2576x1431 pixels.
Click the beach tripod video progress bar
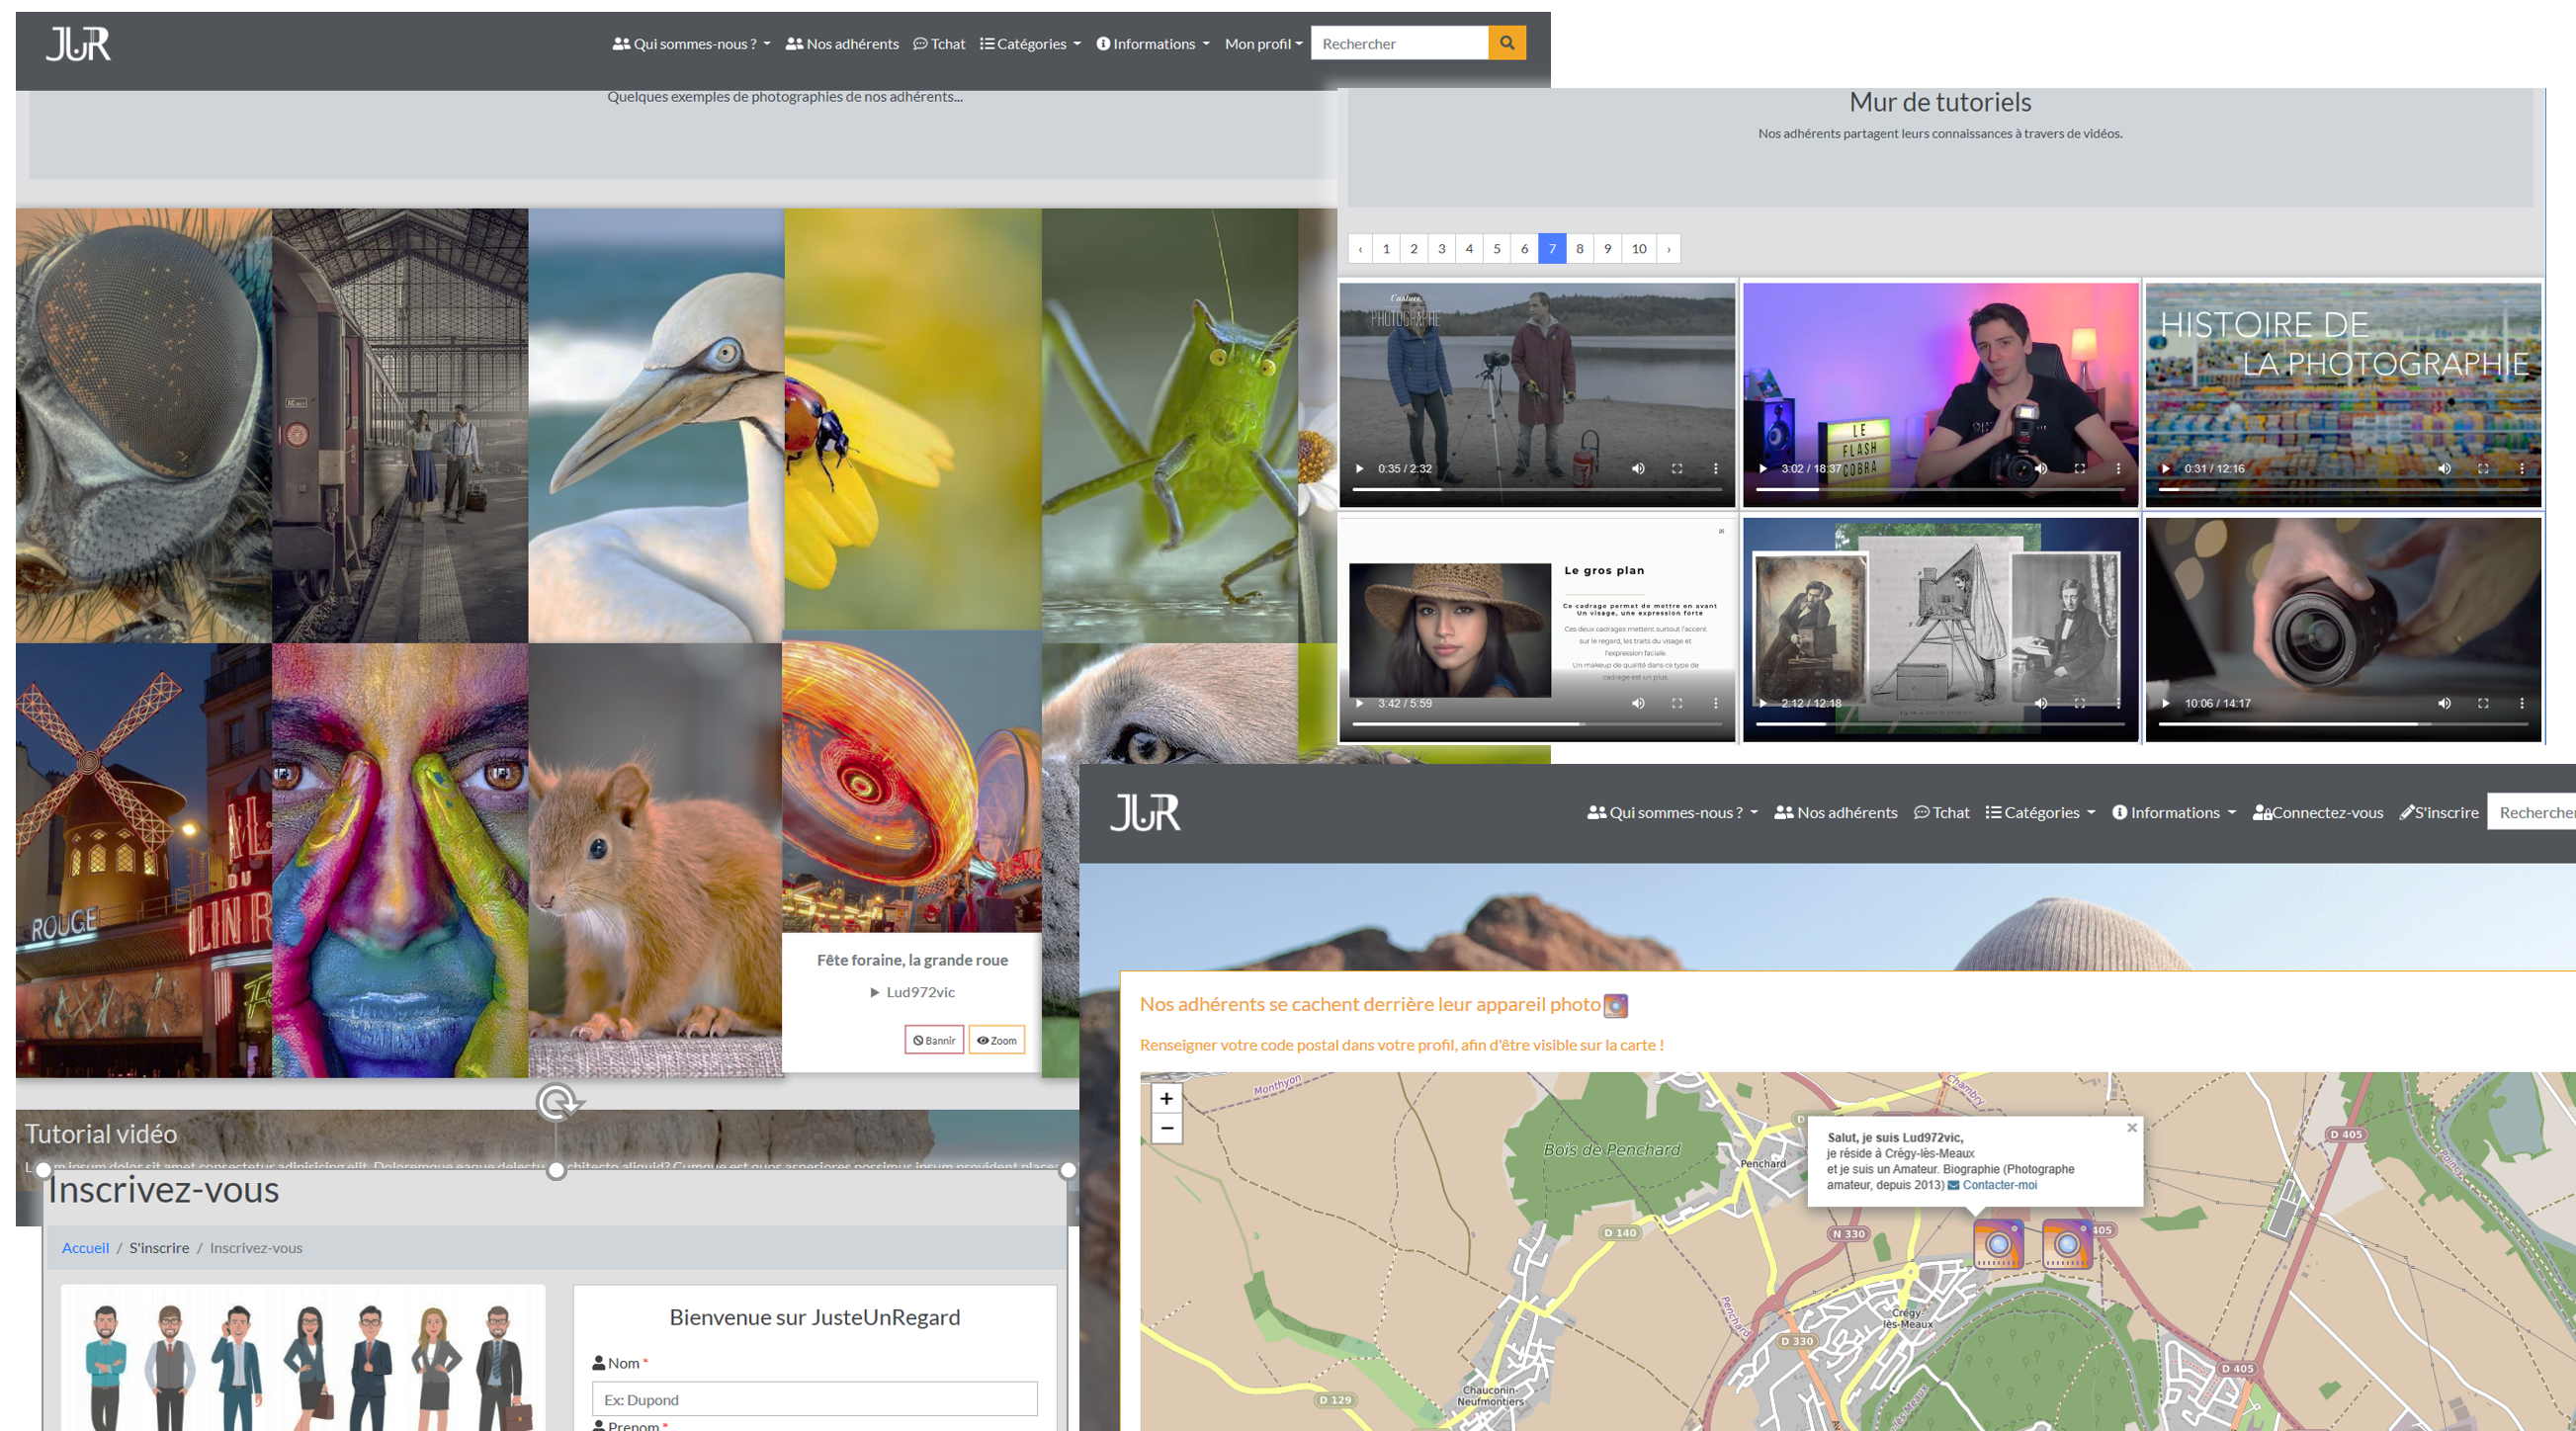tap(1536, 490)
